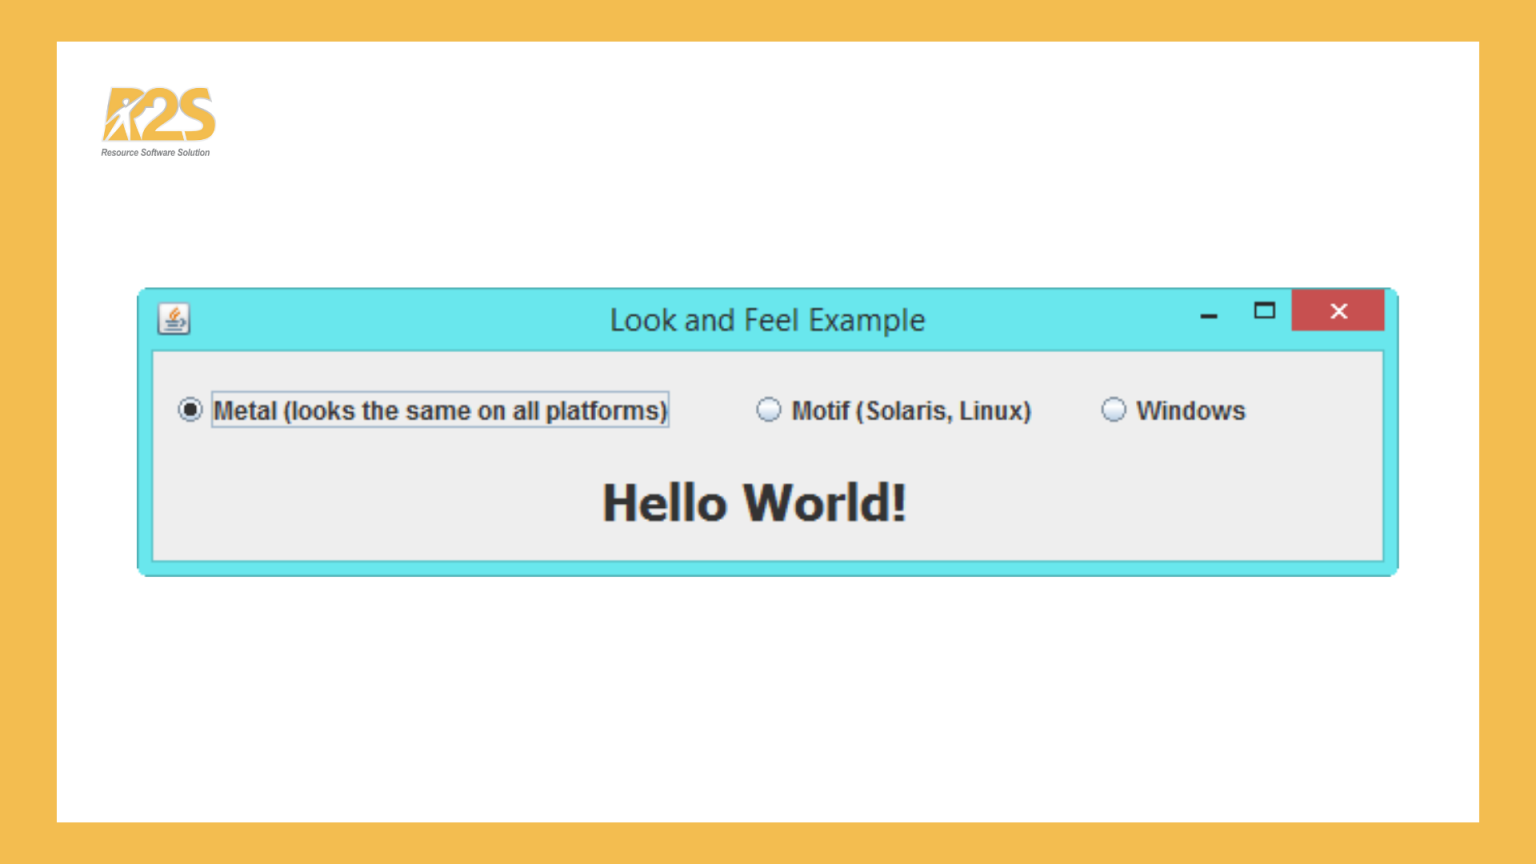Choose the Motif radio button circle

click(x=768, y=410)
